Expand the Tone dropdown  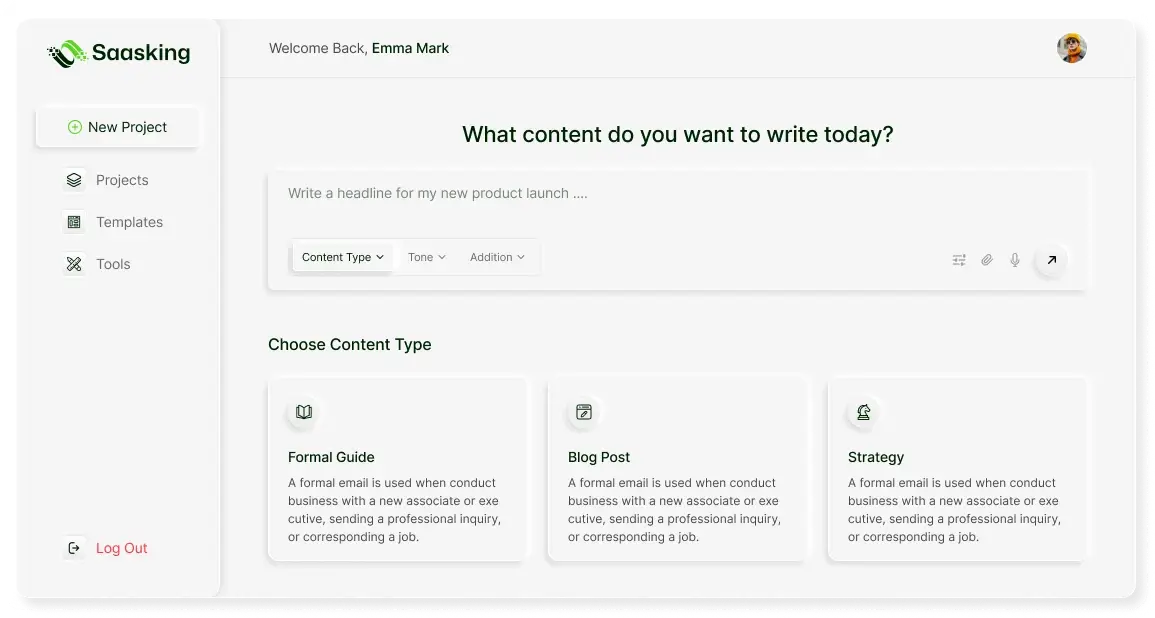pos(426,257)
